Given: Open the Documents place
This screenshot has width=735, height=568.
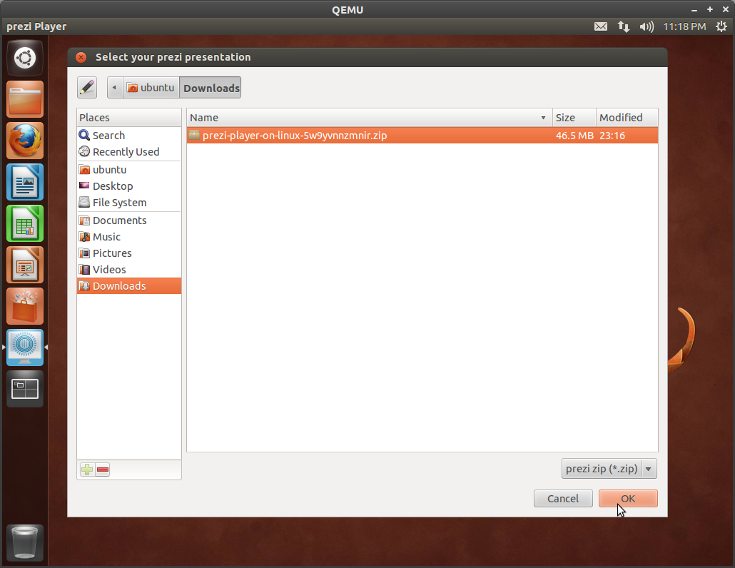Looking at the screenshot, I should (x=129, y=220).
